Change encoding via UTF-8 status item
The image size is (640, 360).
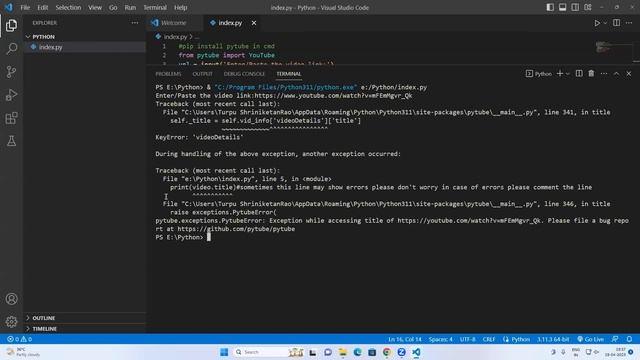pyautogui.click(x=467, y=339)
